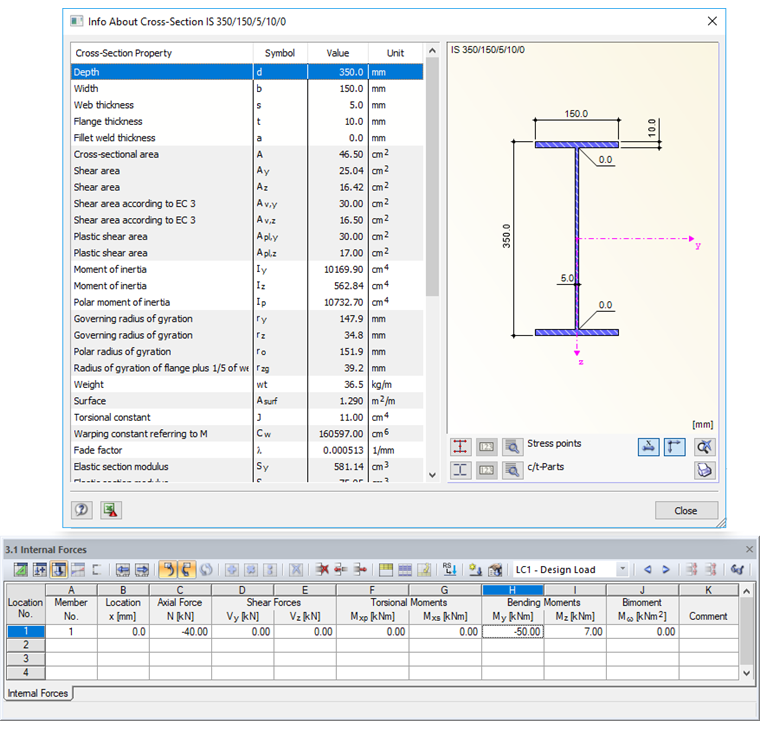Open help in cross-section dialog

82,510
